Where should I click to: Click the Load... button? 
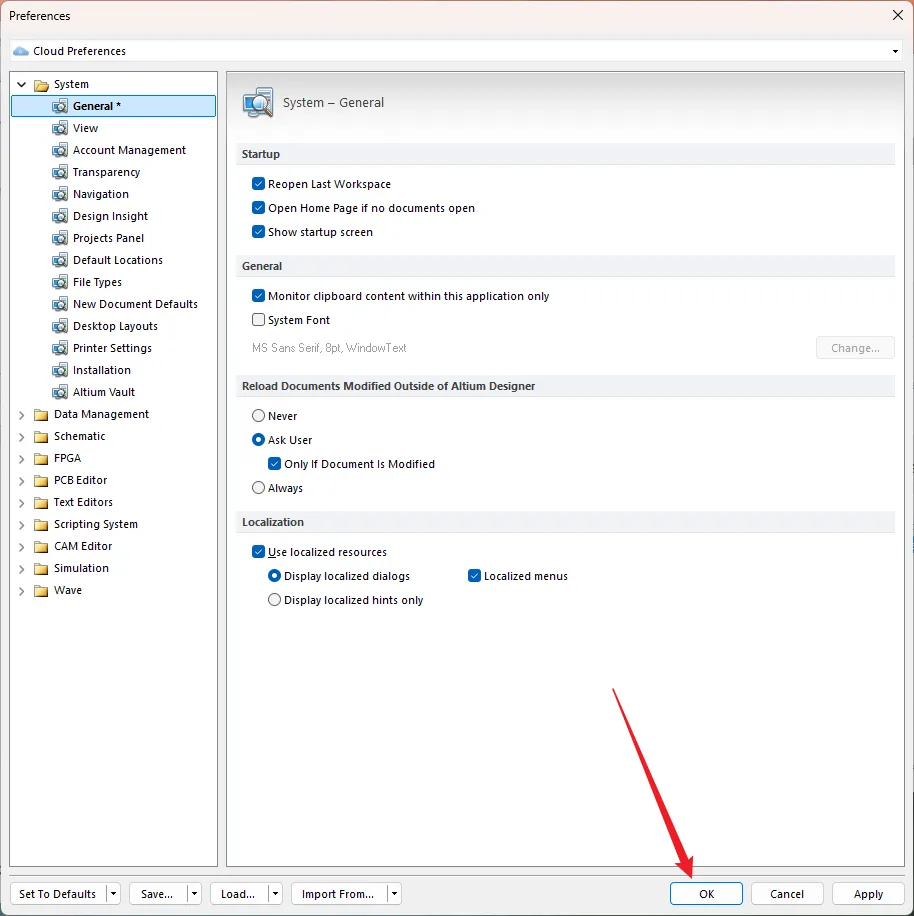pyautogui.click(x=238, y=894)
